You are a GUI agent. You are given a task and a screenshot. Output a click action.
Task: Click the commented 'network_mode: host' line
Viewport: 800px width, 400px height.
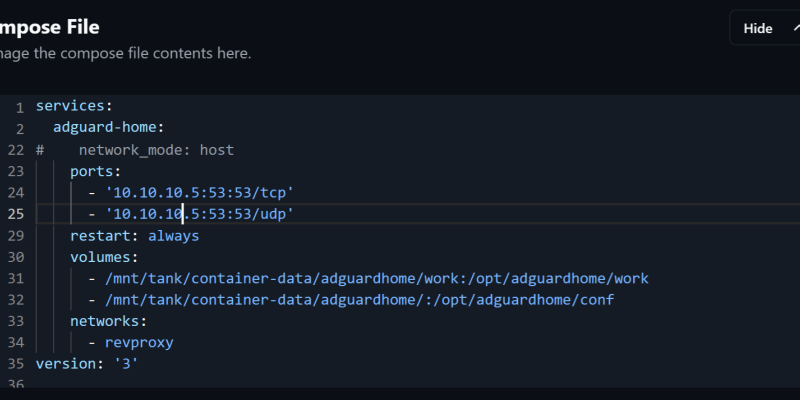click(x=155, y=150)
